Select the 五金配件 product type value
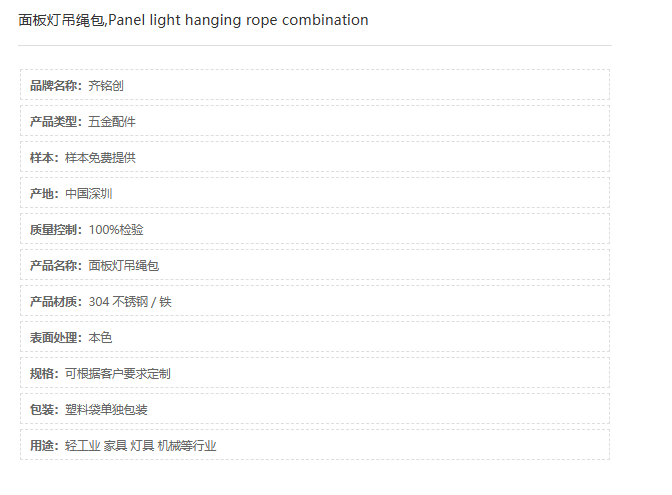672x495 pixels. point(112,122)
